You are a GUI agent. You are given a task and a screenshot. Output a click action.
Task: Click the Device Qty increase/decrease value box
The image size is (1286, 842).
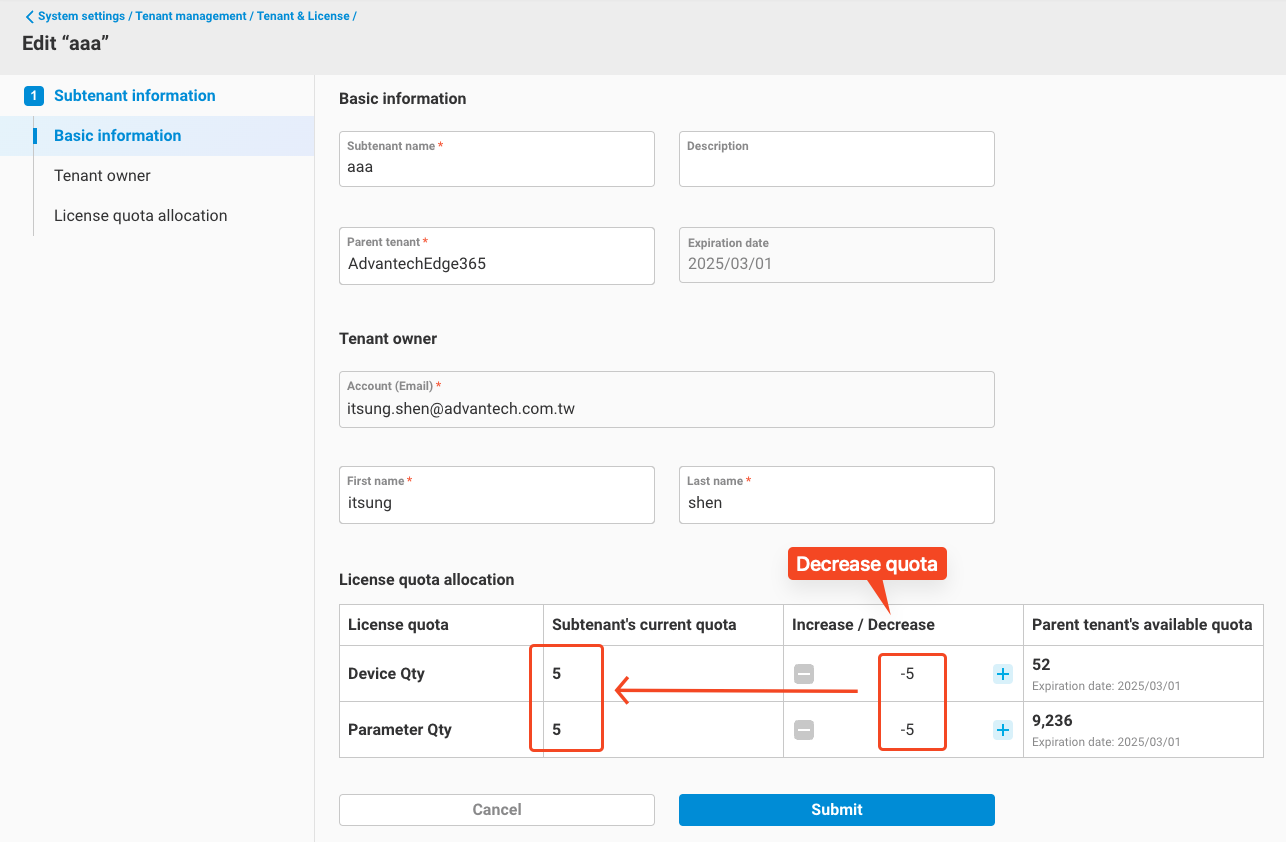click(911, 674)
